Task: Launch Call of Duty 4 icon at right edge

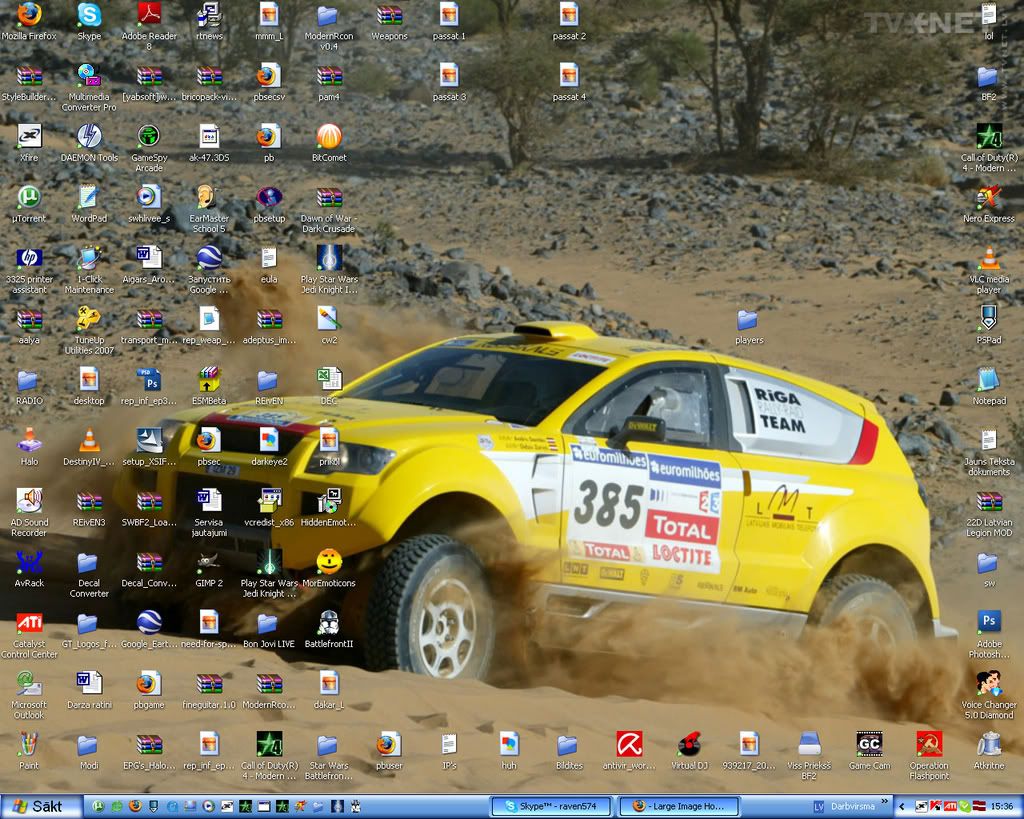Action: coord(989,148)
